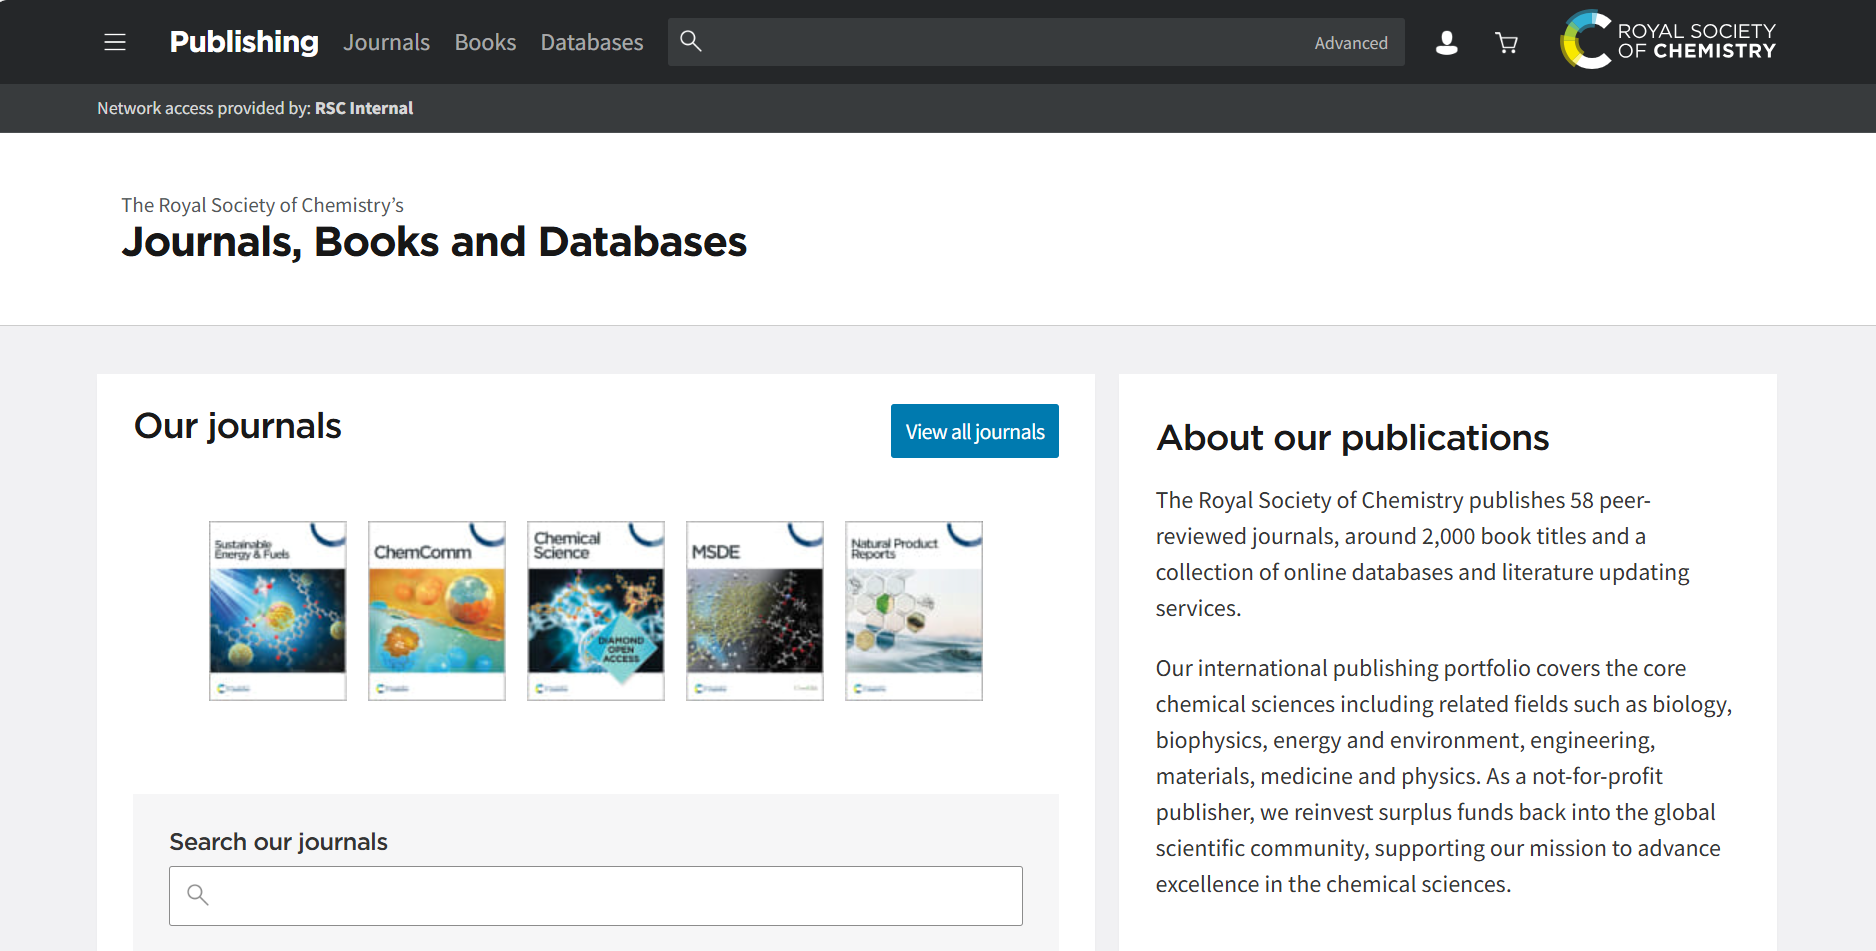Click the user account icon

(x=1446, y=42)
